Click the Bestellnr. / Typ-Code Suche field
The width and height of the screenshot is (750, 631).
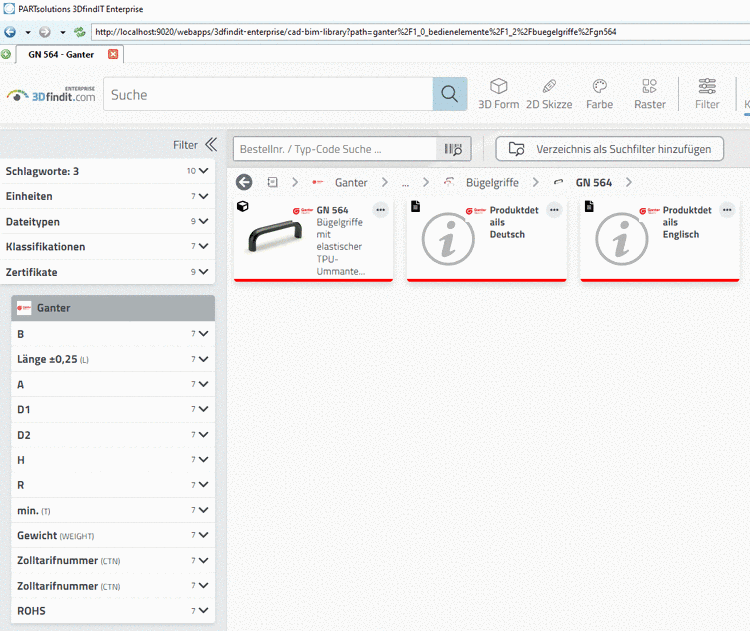(x=335, y=149)
